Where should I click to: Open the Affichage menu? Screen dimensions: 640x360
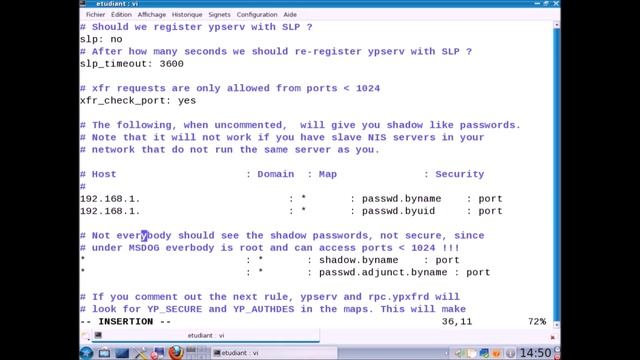151,15
